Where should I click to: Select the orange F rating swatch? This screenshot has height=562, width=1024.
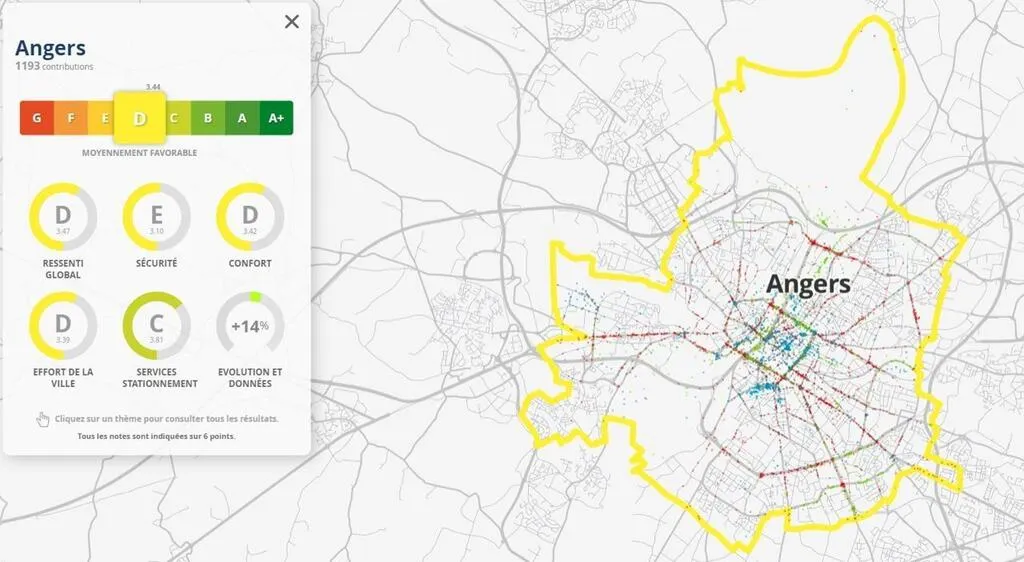[70, 118]
